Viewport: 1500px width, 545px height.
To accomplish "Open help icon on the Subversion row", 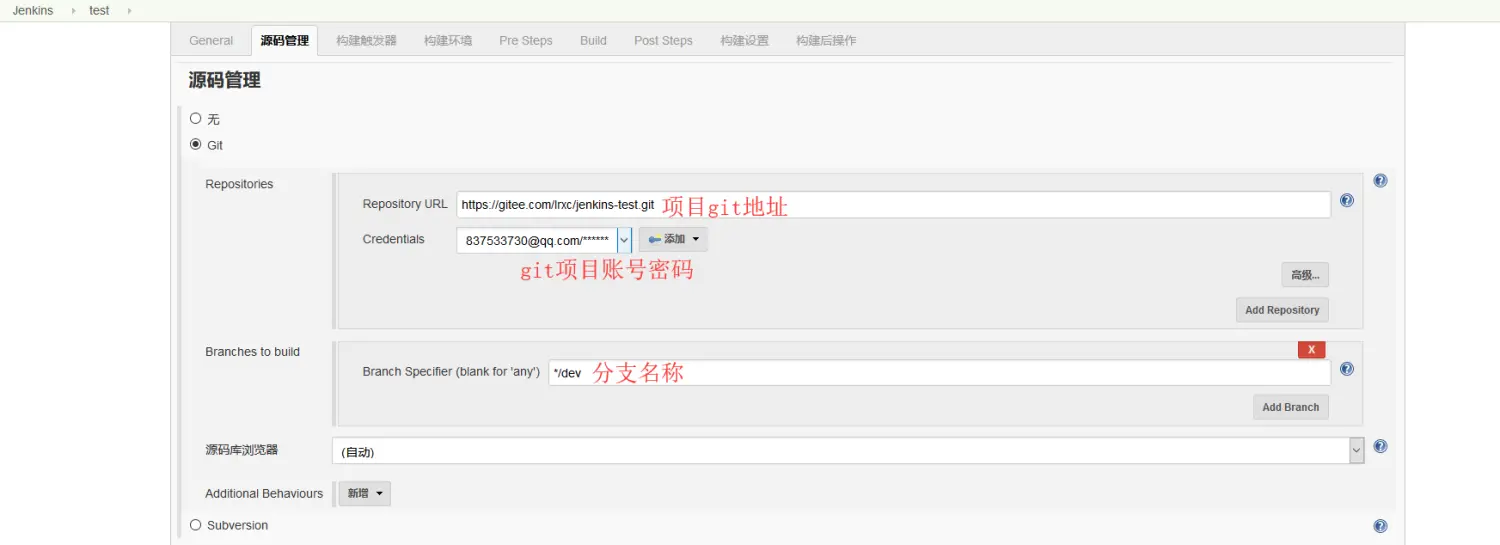I will click(x=1380, y=526).
